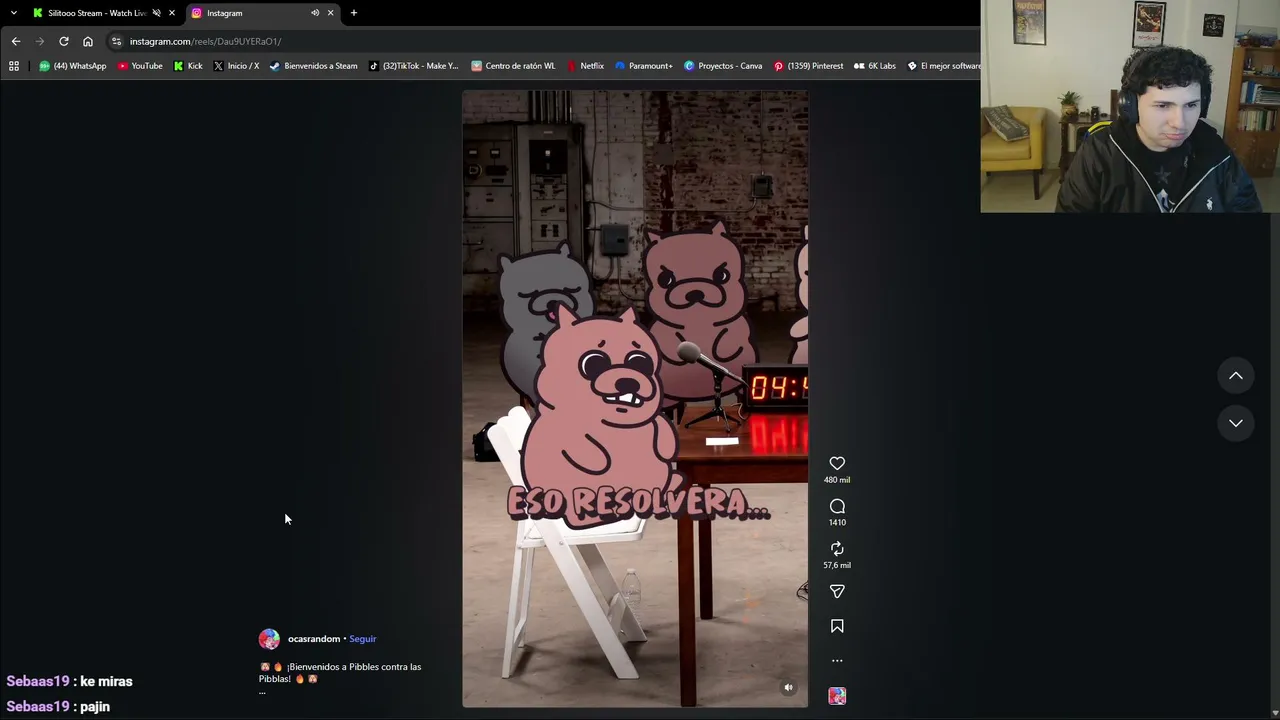Image resolution: width=1280 pixels, height=720 pixels.
Task: Click the caption text Bienvenidos a Pibbles
Action: [x=340, y=672]
